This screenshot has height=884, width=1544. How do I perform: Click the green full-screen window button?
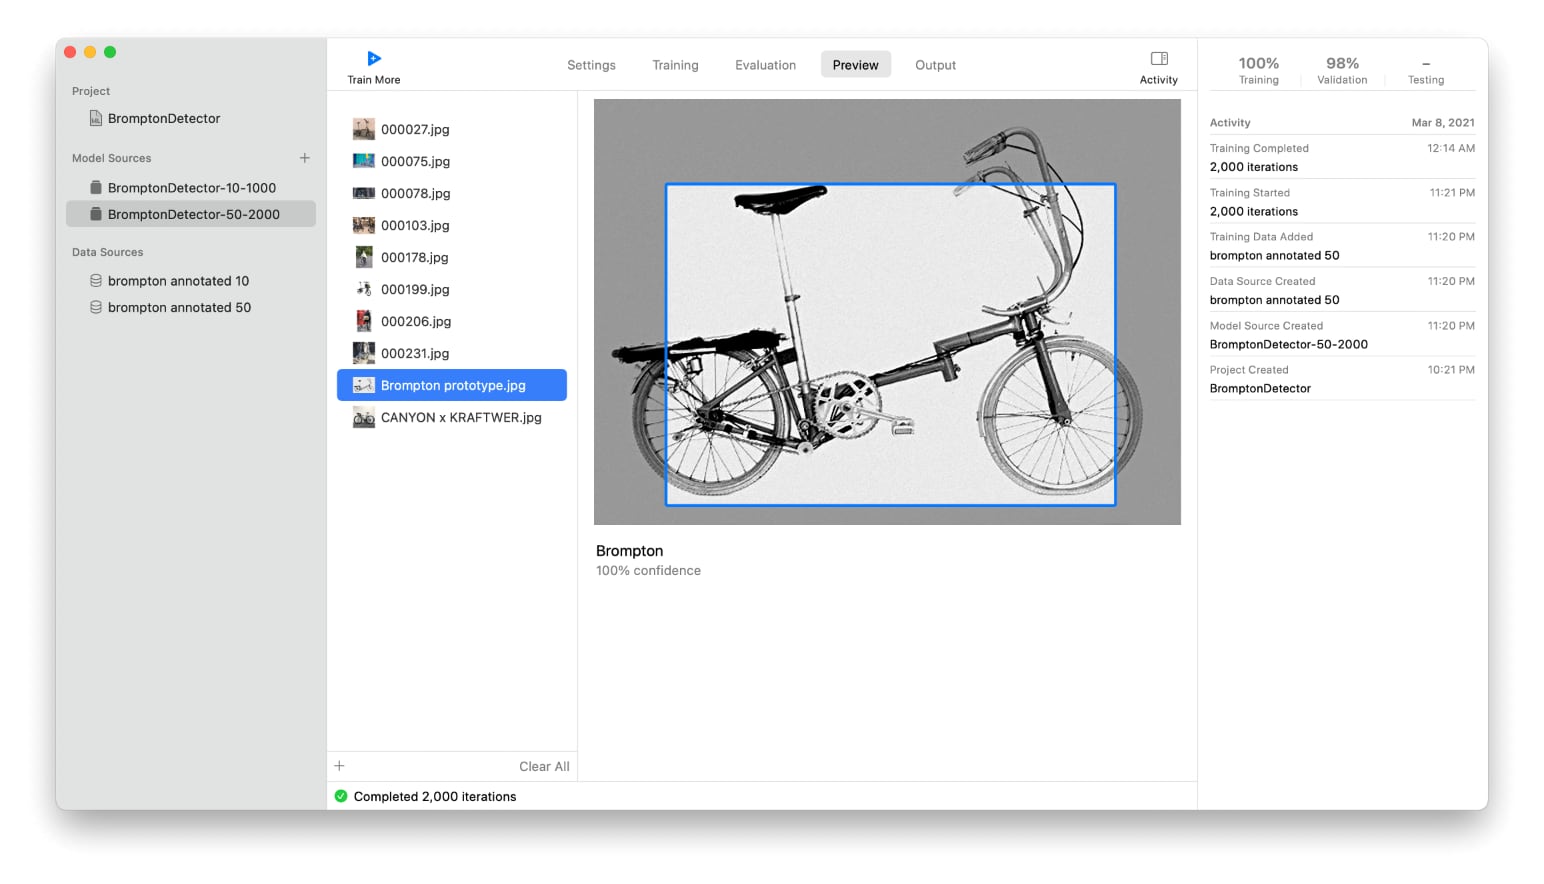pos(110,52)
